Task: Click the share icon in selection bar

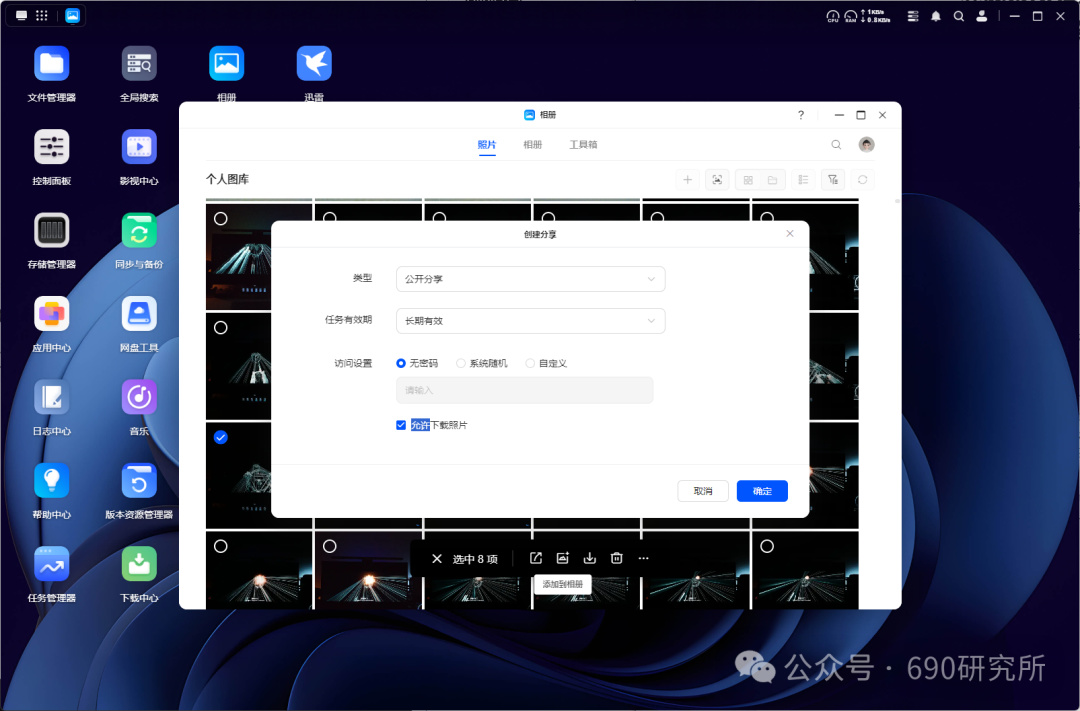Action: (536, 558)
